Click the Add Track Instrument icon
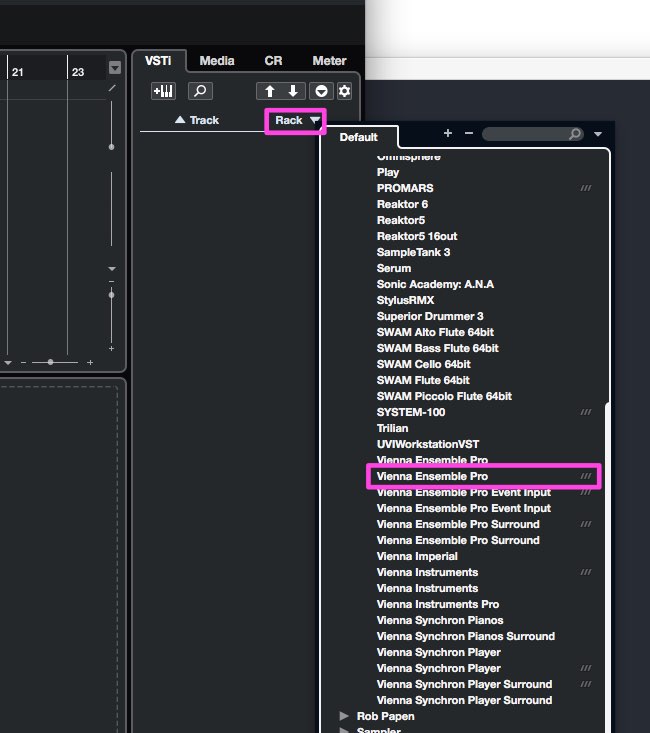Screen dimensions: 650x733 [x=163, y=91]
